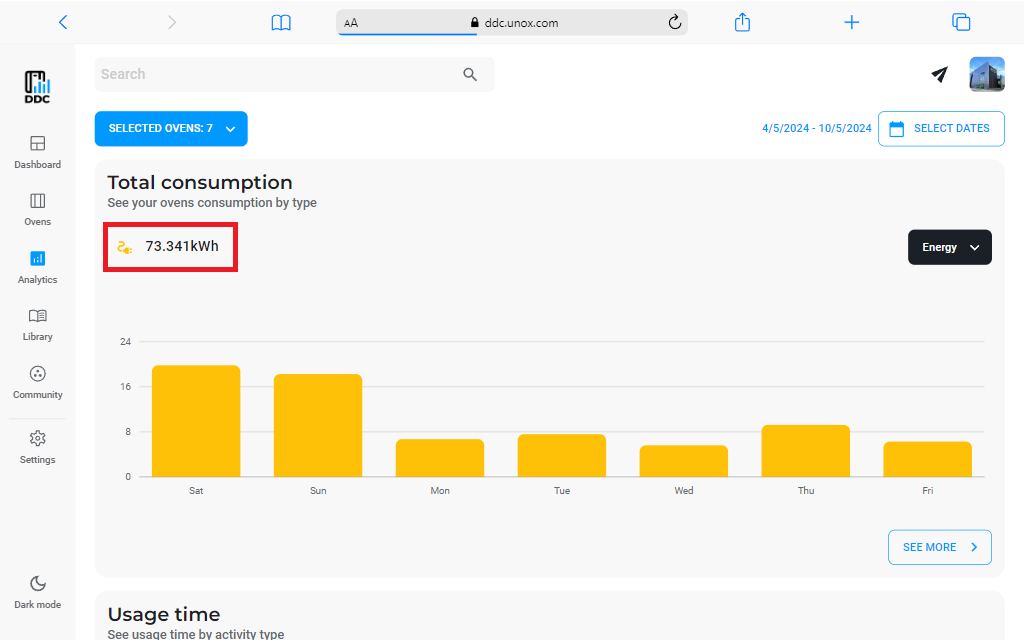
Task: Open the browser bookmarks book icon
Action: click(x=281, y=22)
